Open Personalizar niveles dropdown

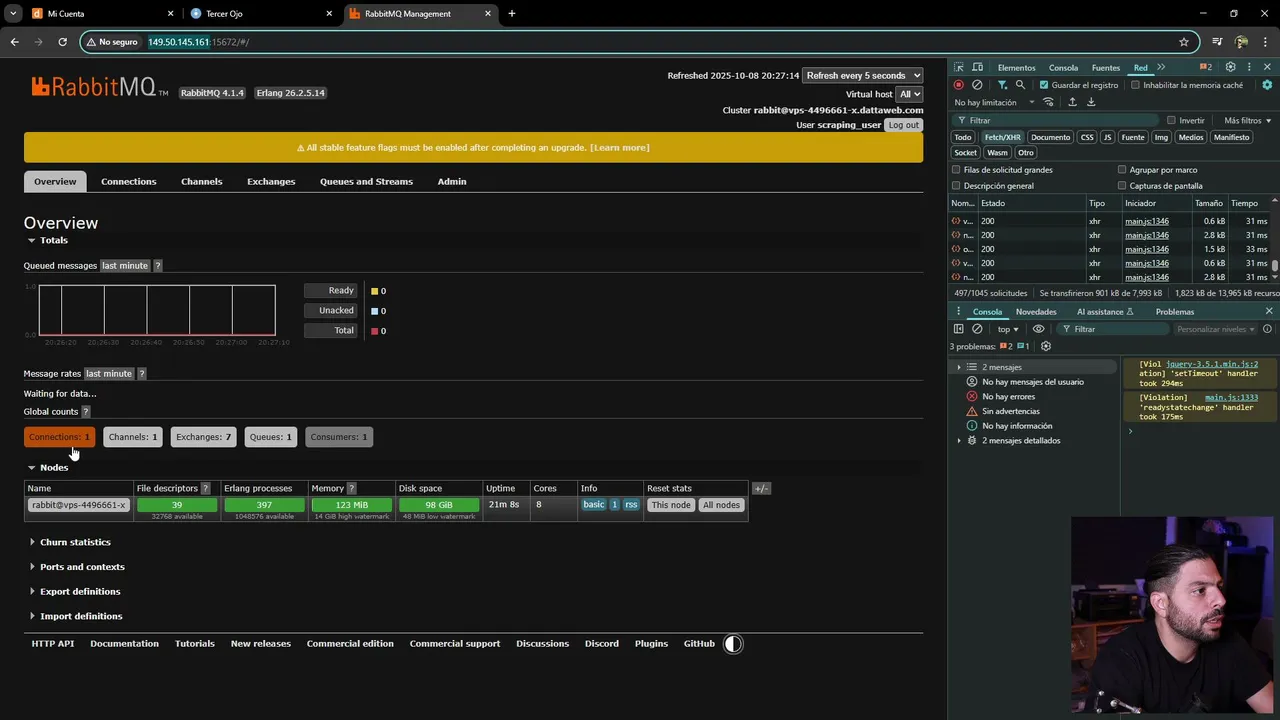(1216, 329)
